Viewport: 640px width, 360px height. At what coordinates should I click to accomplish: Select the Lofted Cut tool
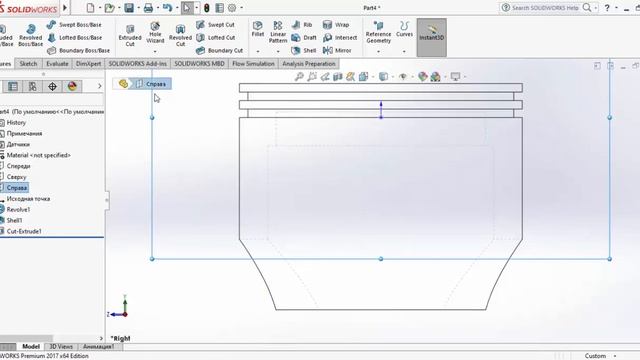pos(216,38)
